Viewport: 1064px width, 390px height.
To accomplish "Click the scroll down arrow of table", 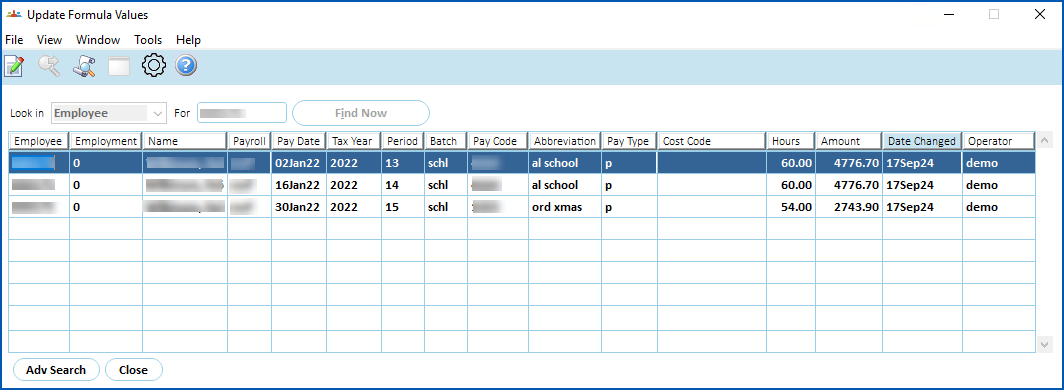I will [1045, 345].
